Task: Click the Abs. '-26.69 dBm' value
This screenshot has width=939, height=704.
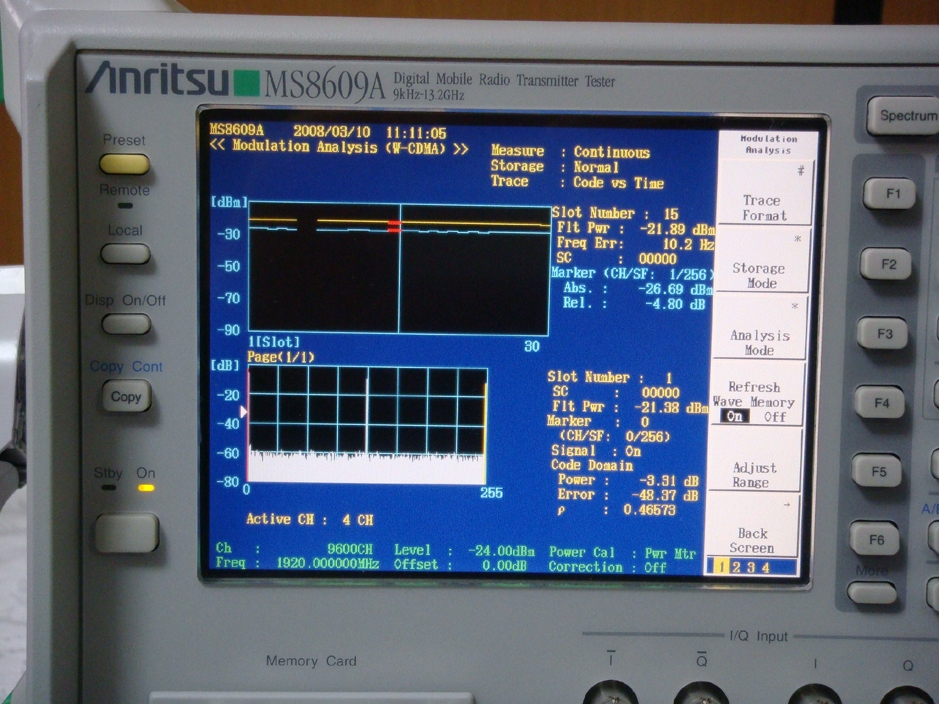Action: point(675,289)
